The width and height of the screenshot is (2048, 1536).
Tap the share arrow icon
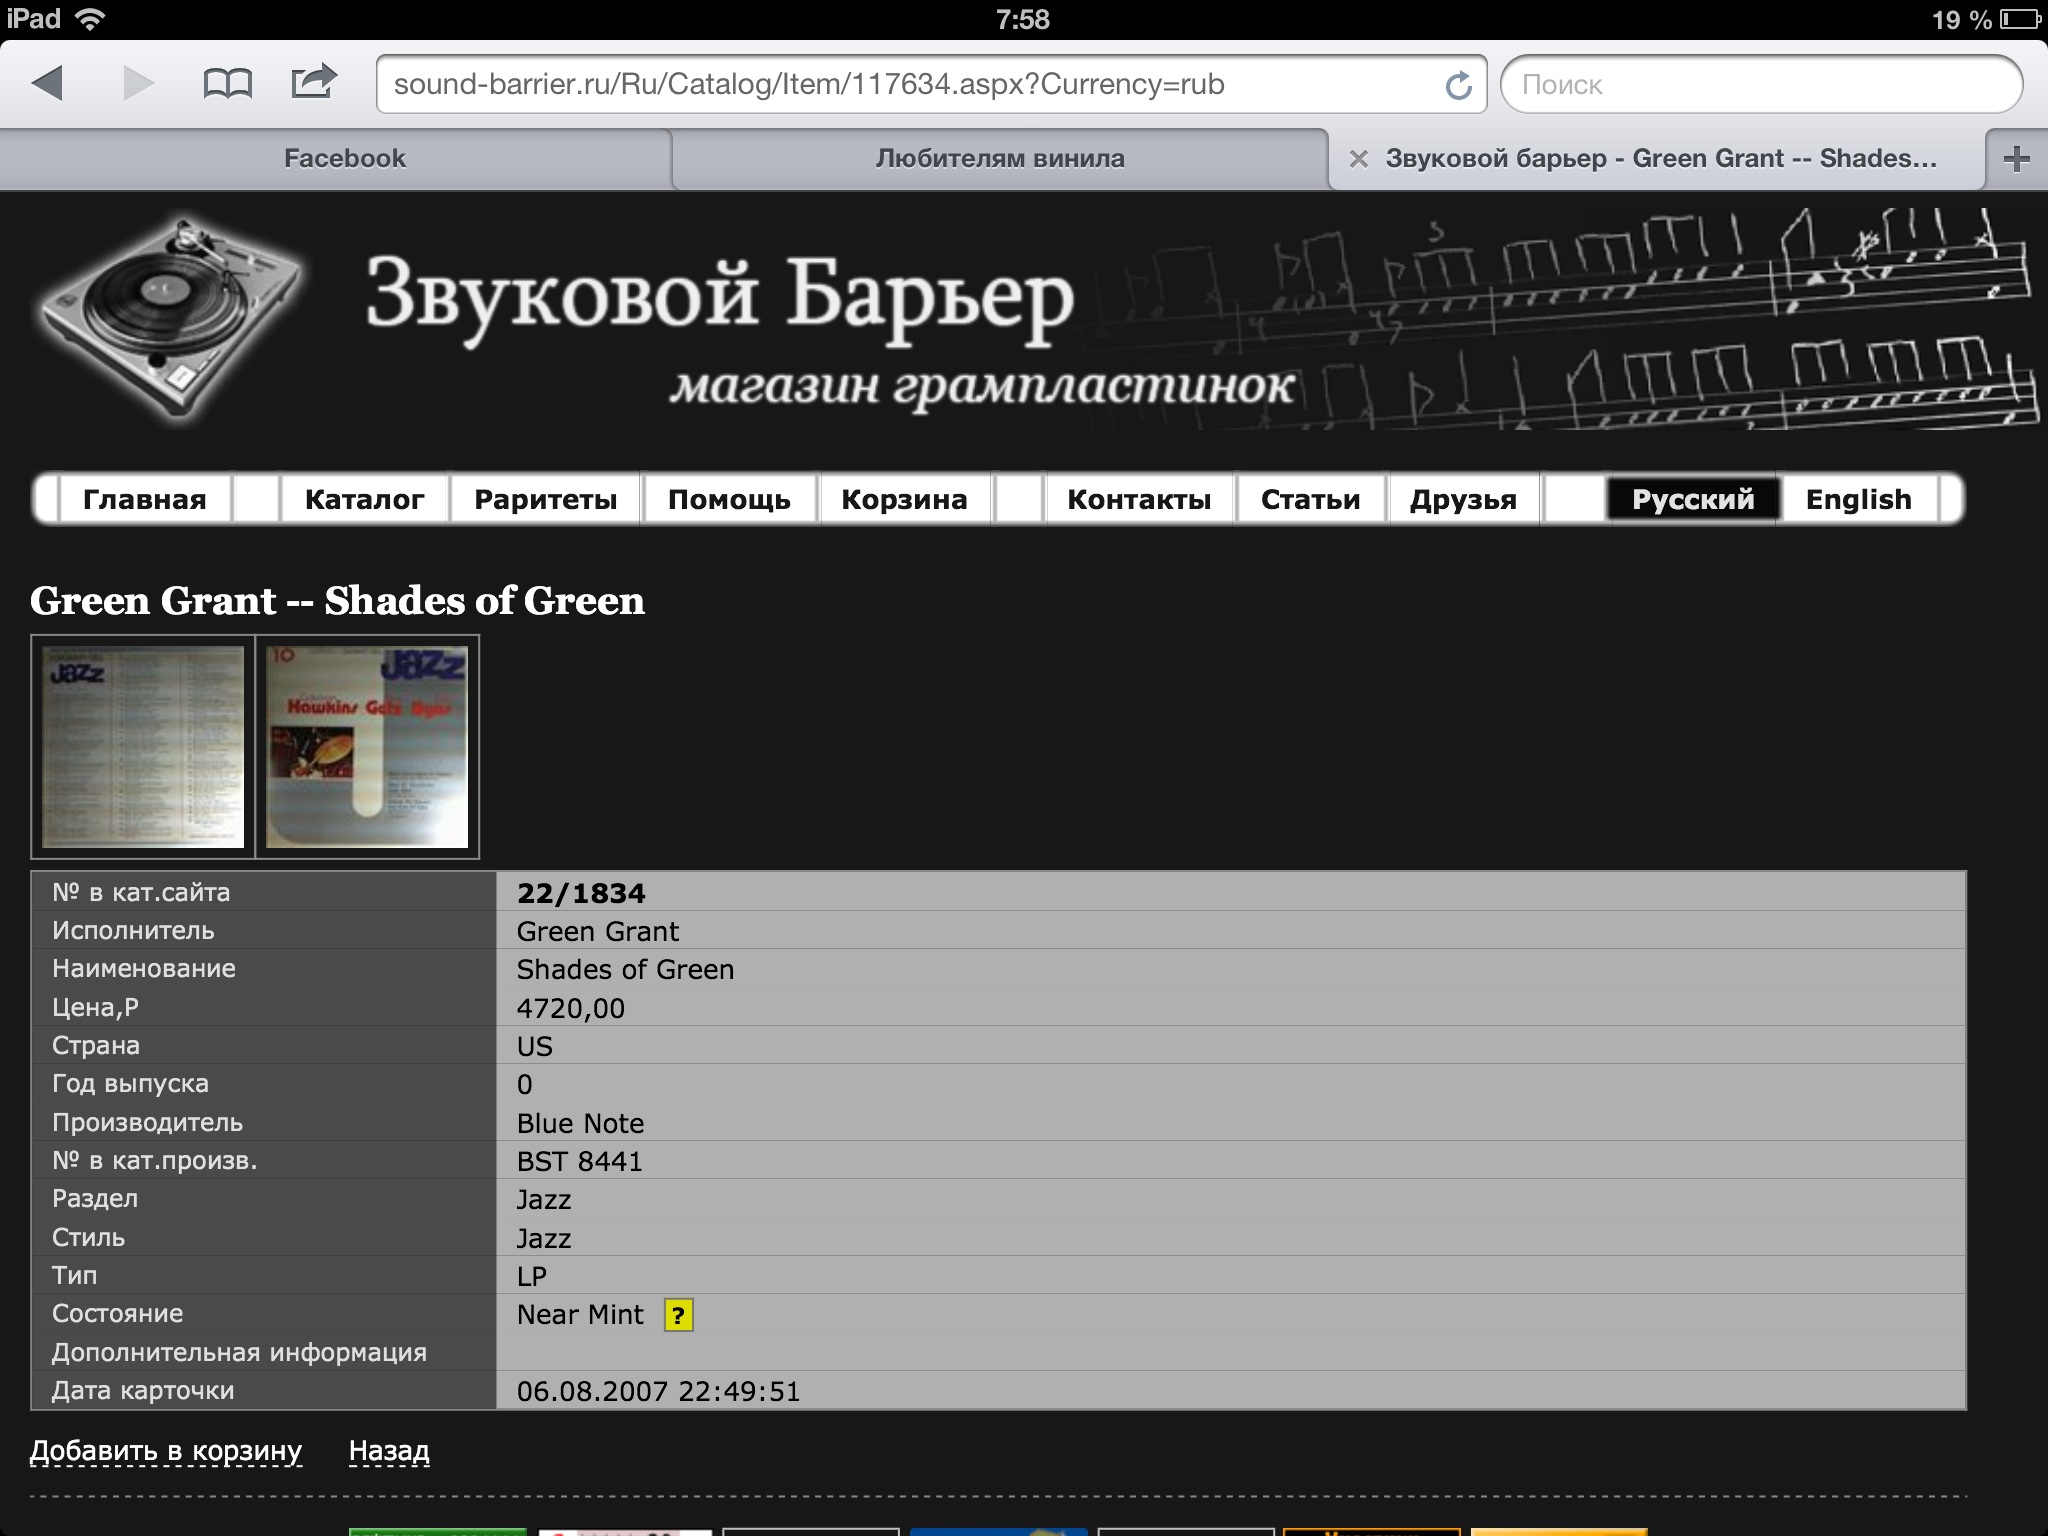pyautogui.click(x=313, y=81)
